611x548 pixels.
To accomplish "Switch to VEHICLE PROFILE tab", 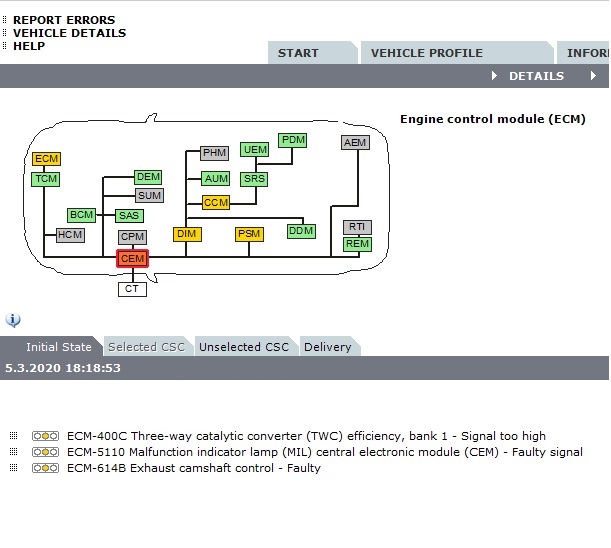I will pyautogui.click(x=457, y=53).
